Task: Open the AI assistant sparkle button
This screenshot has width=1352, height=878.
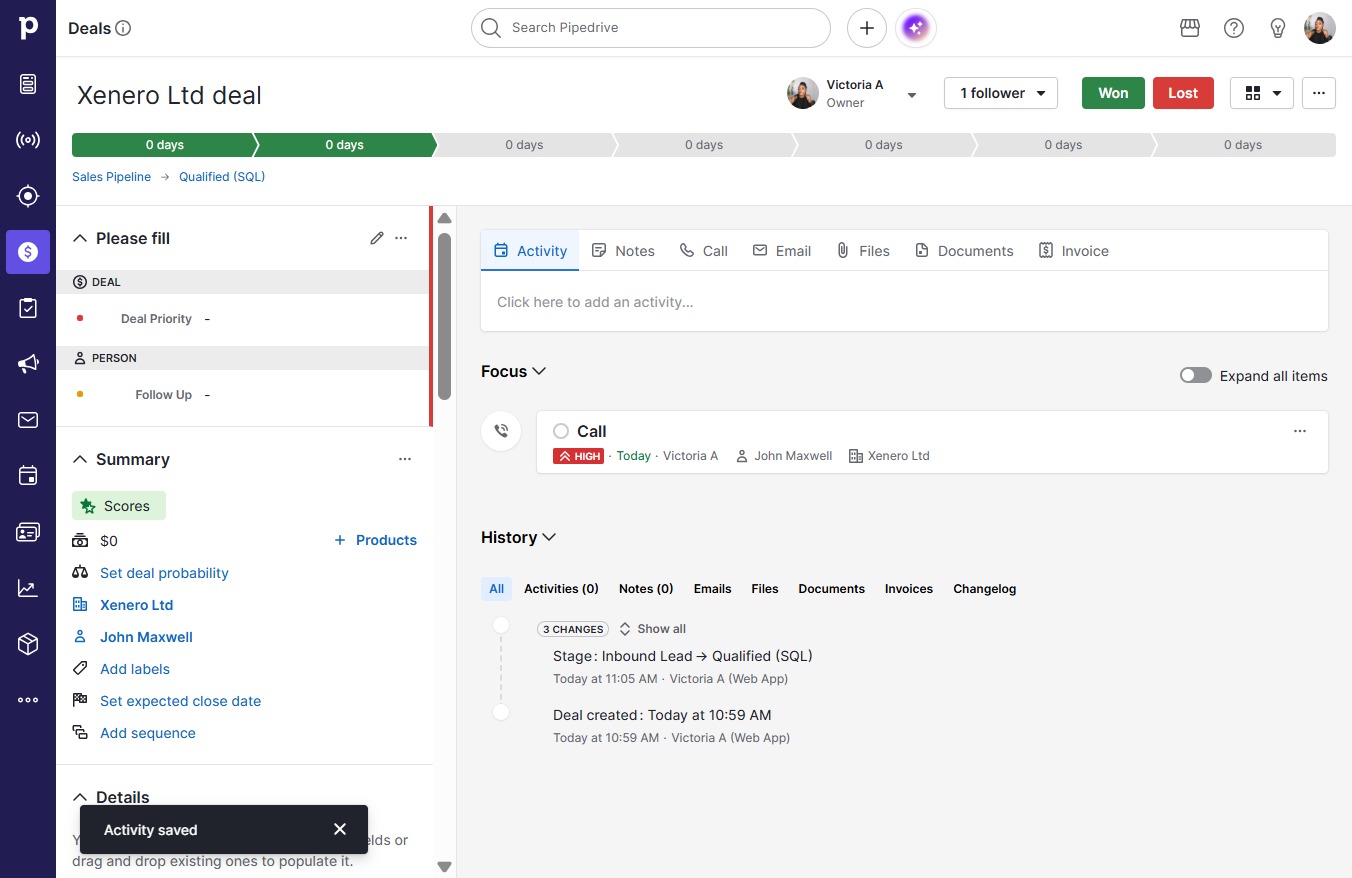Action: click(x=916, y=28)
